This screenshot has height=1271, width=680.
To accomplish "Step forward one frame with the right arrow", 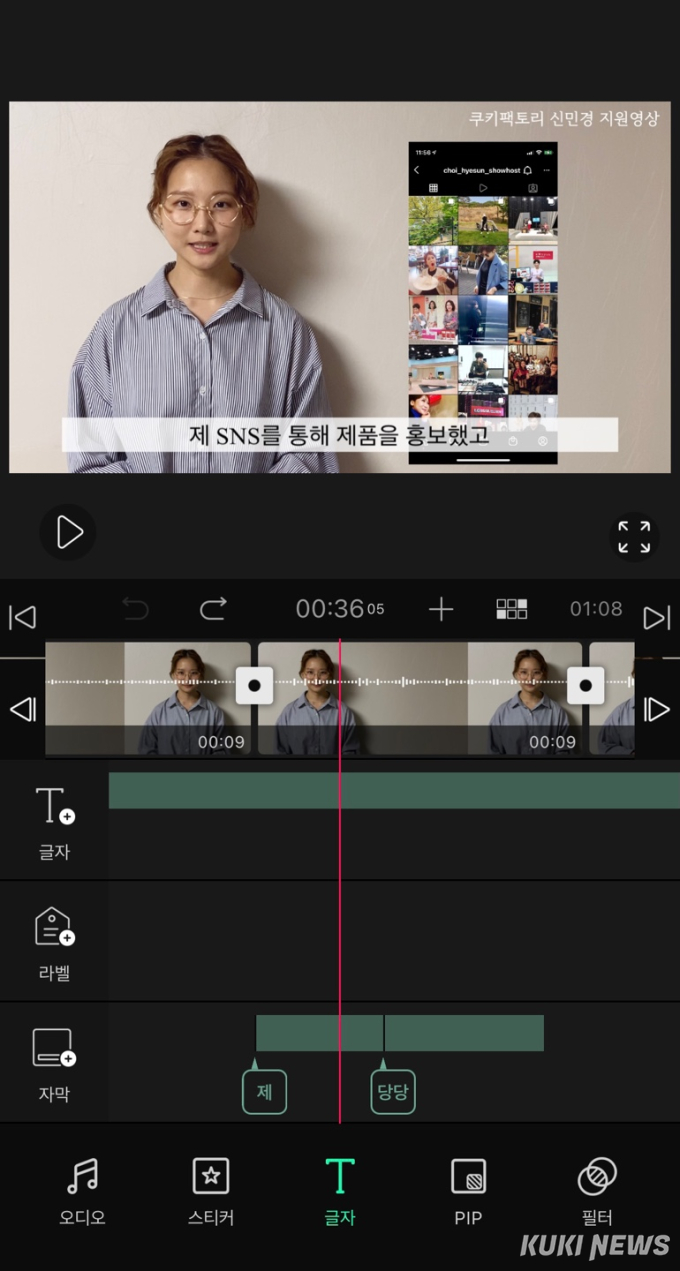I will pos(656,709).
